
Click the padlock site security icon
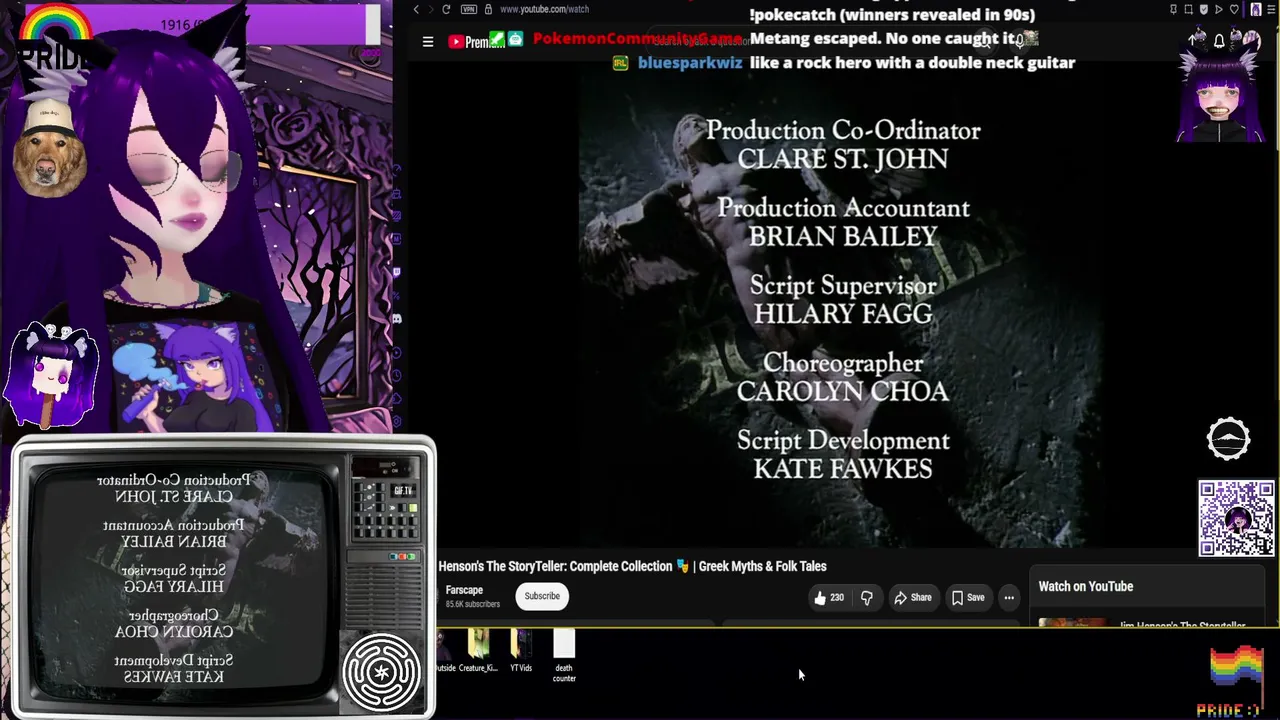(x=488, y=10)
